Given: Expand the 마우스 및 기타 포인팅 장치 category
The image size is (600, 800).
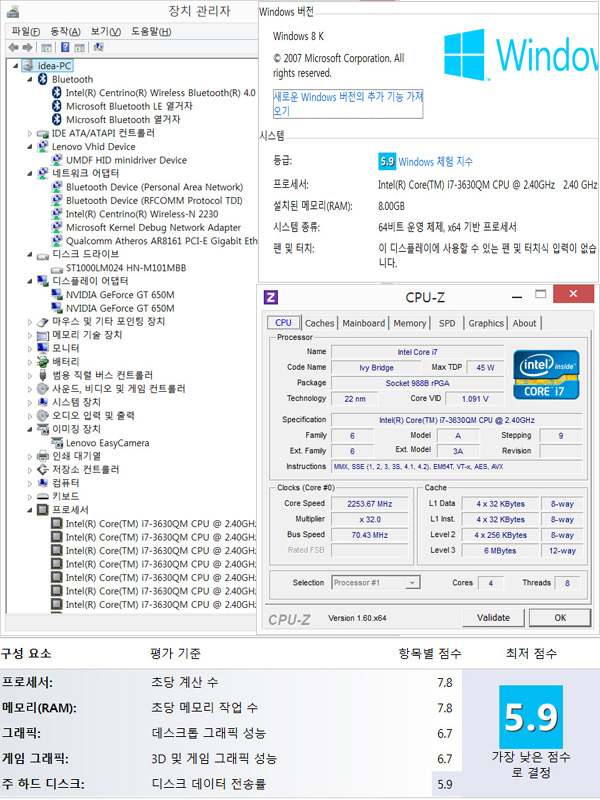Looking at the screenshot, I should pos(30,322).
